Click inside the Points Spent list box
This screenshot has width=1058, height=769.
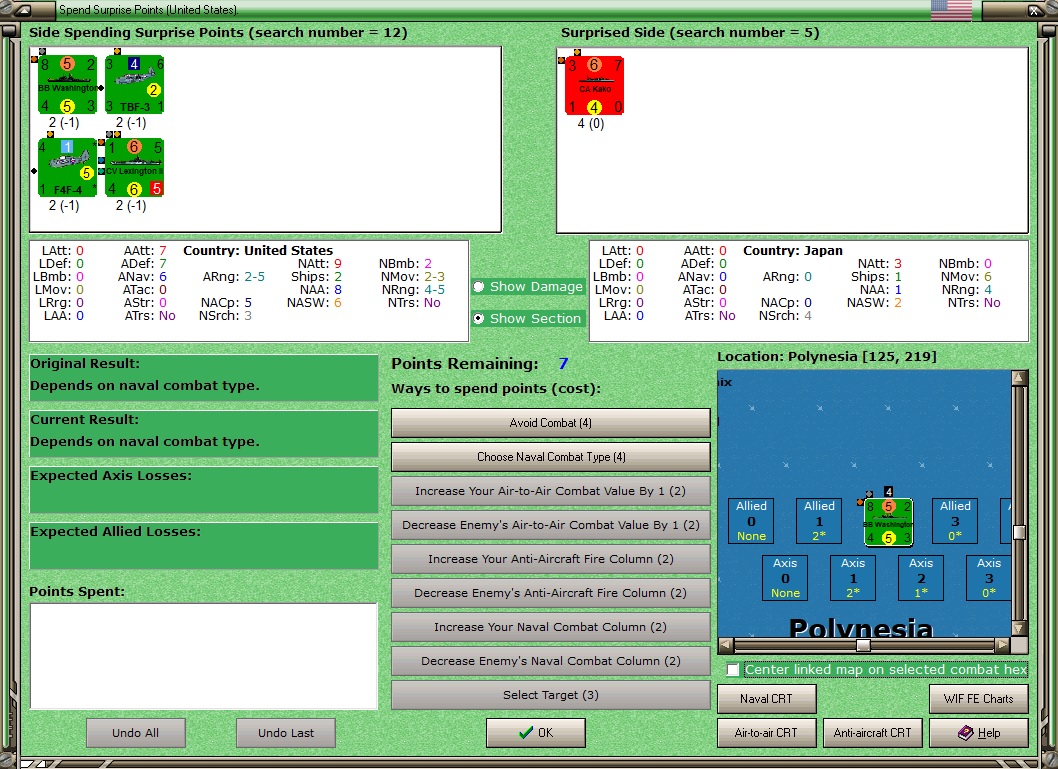[x=204, y=656]
